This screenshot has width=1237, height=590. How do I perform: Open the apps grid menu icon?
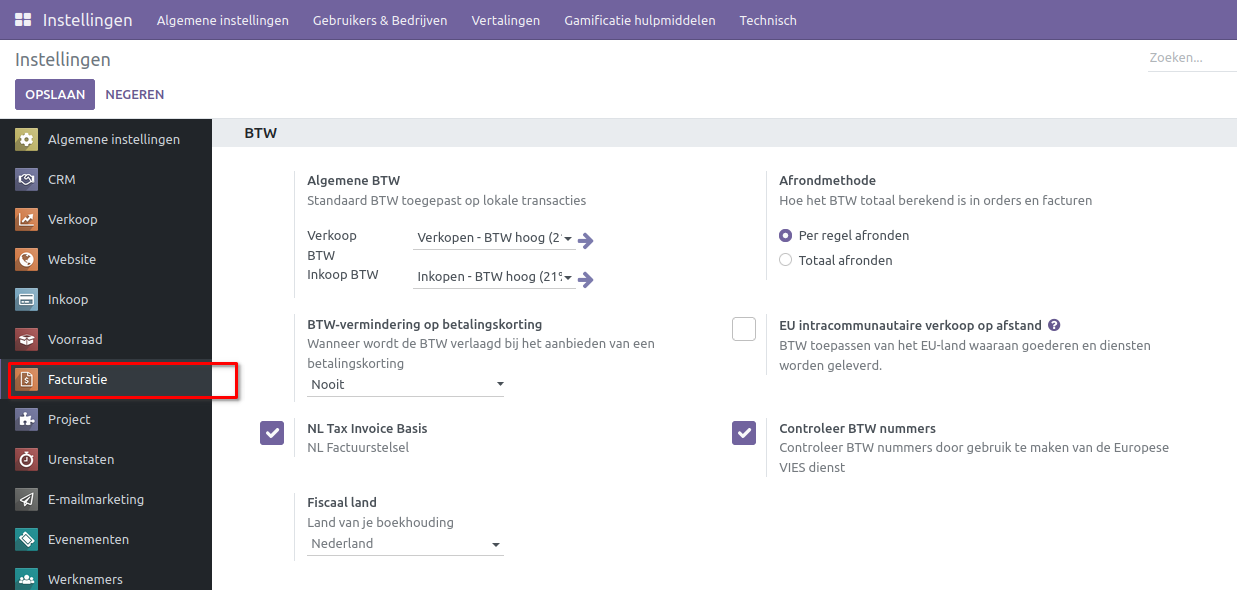[x=22, y=20]
